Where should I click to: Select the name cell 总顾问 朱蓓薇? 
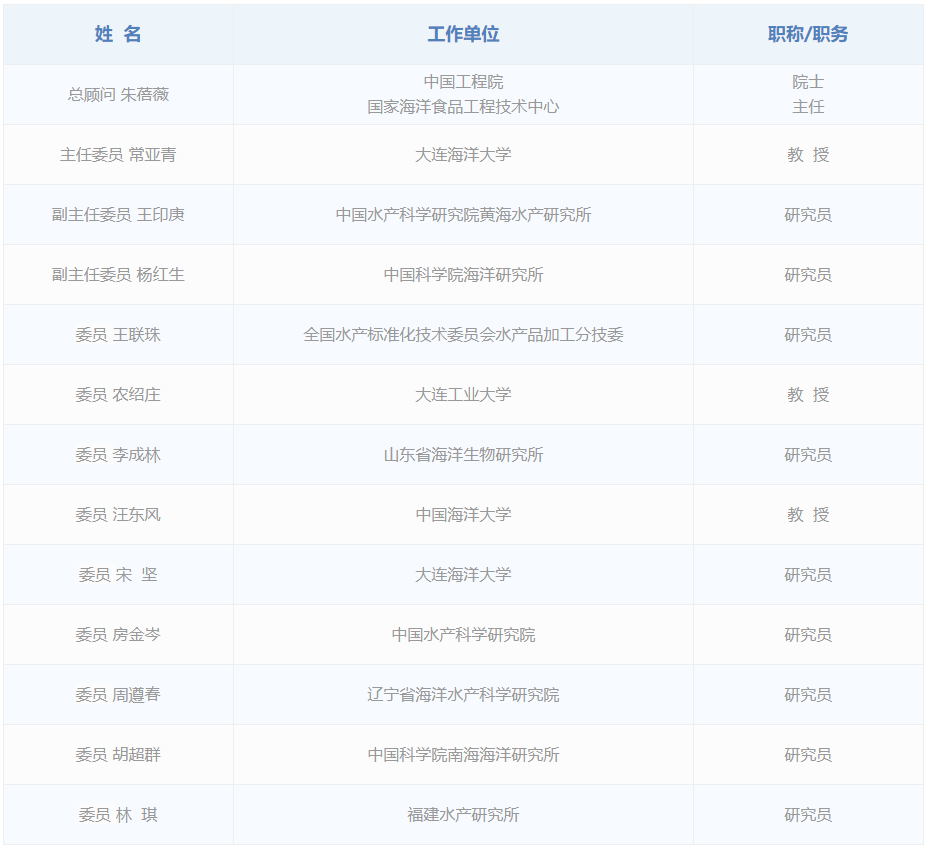[x=118, y=94]
